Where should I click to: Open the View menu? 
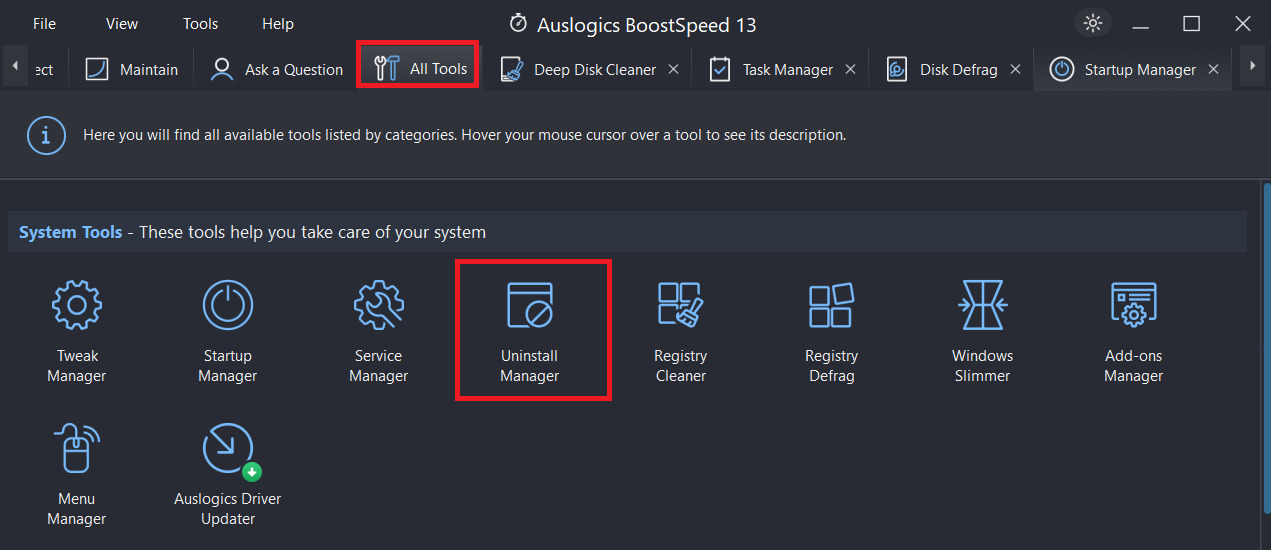[x=122, y=23]
